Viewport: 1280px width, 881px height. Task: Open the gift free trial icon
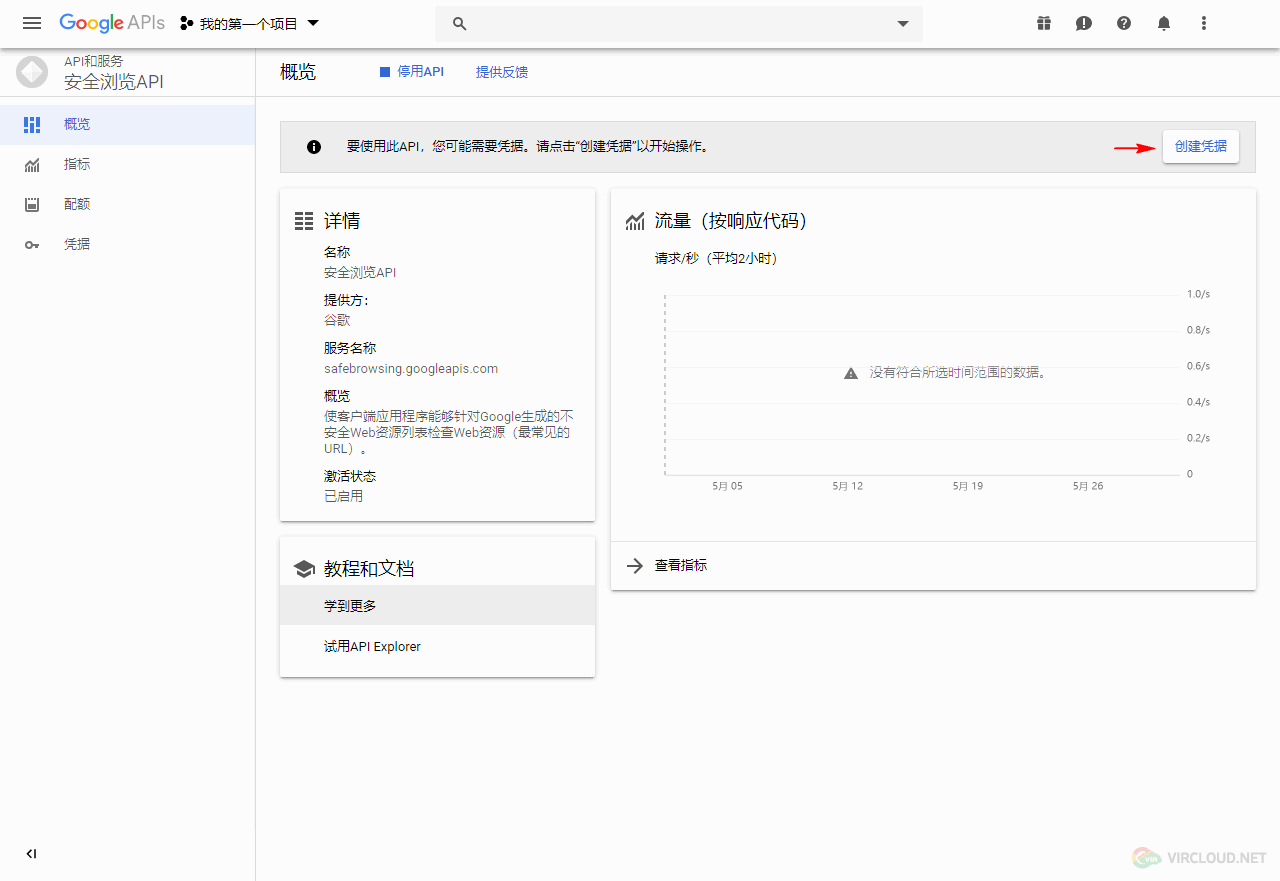pyautogui.click(x=1044, y=23)
